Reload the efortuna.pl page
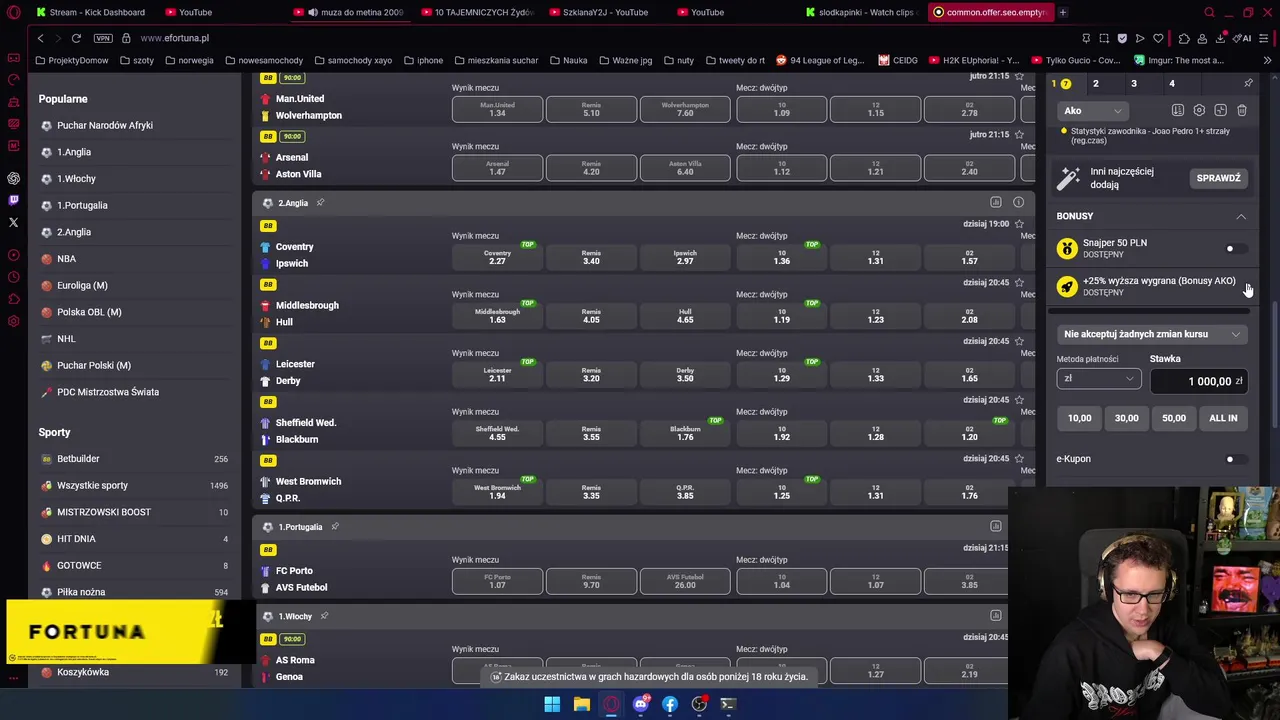 point(76,38)
